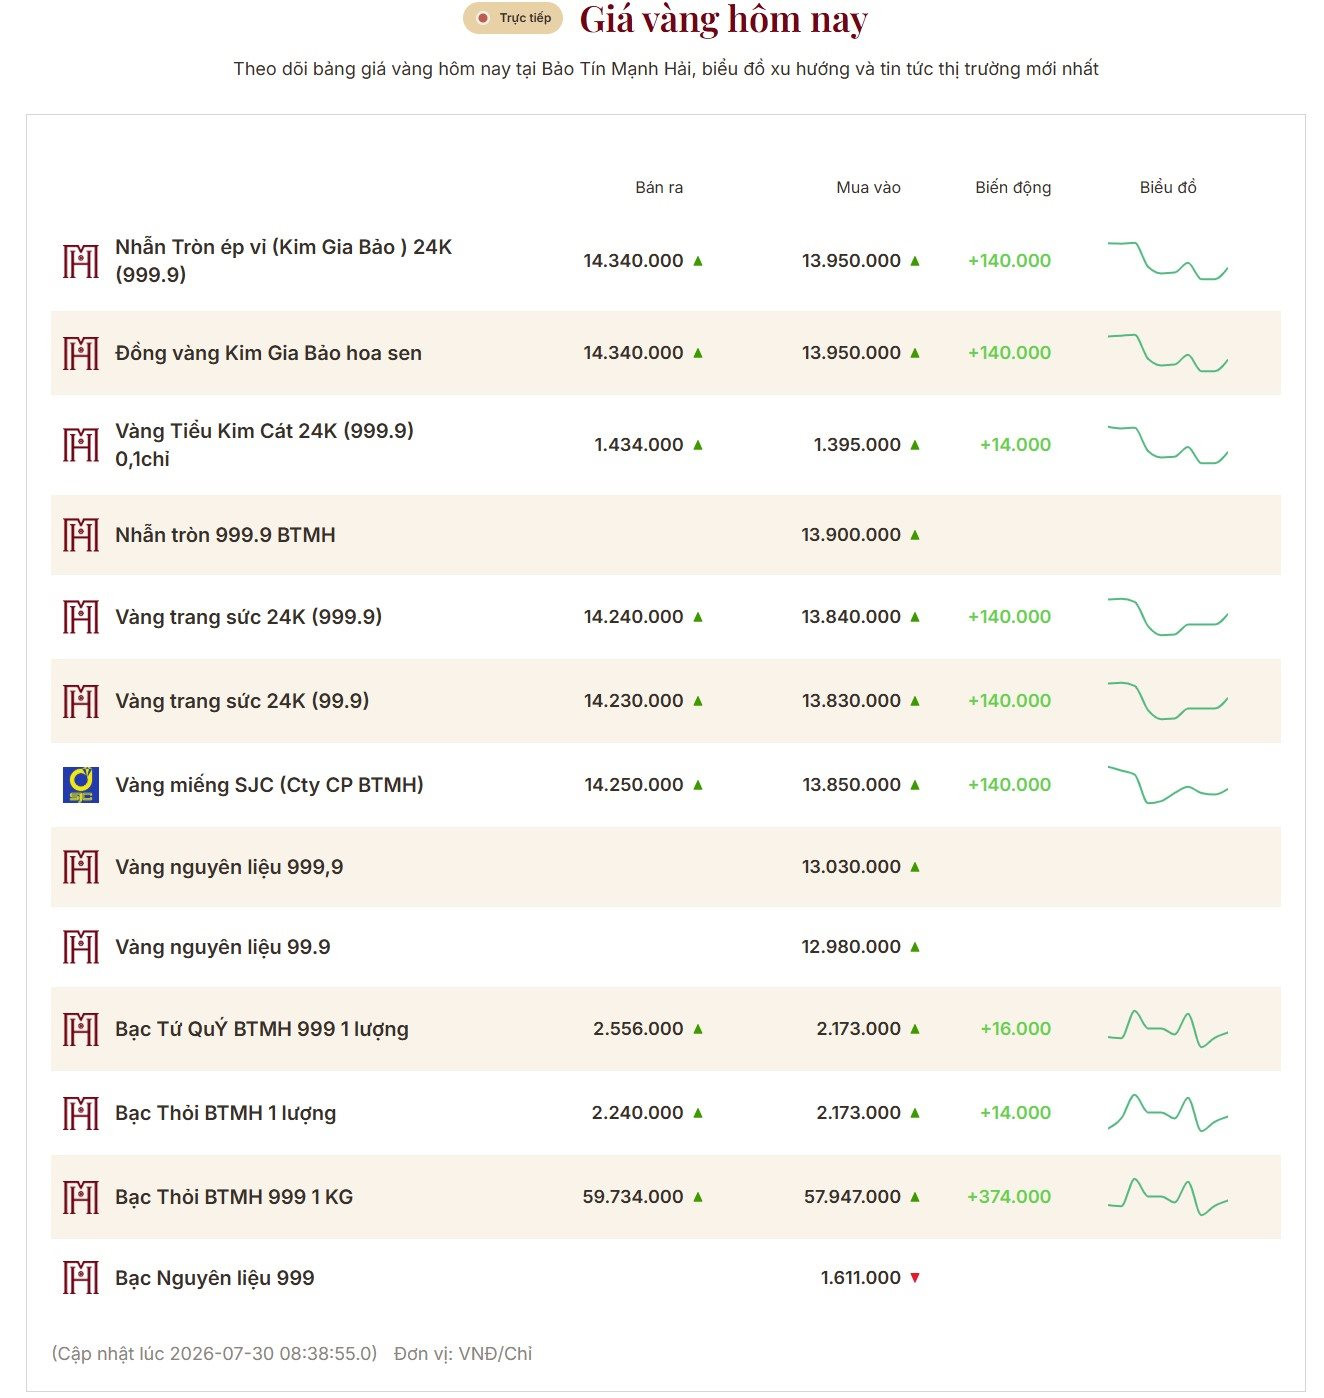Click the red down arrow for Bạc Nguyên liệu 999
The image size is (1324, 1398).
(x=914, y=1278)
